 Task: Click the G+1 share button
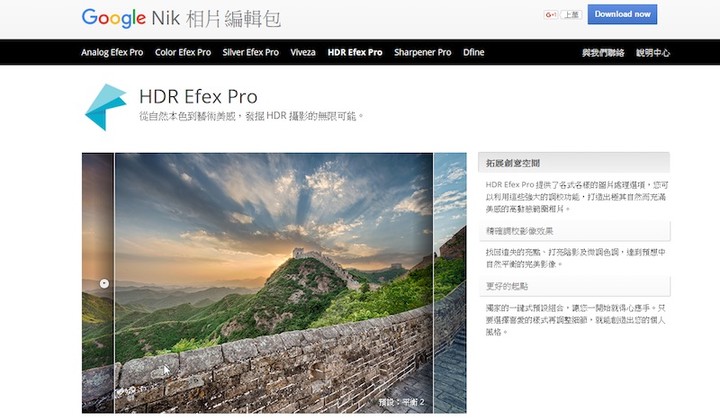pos(551,15)
